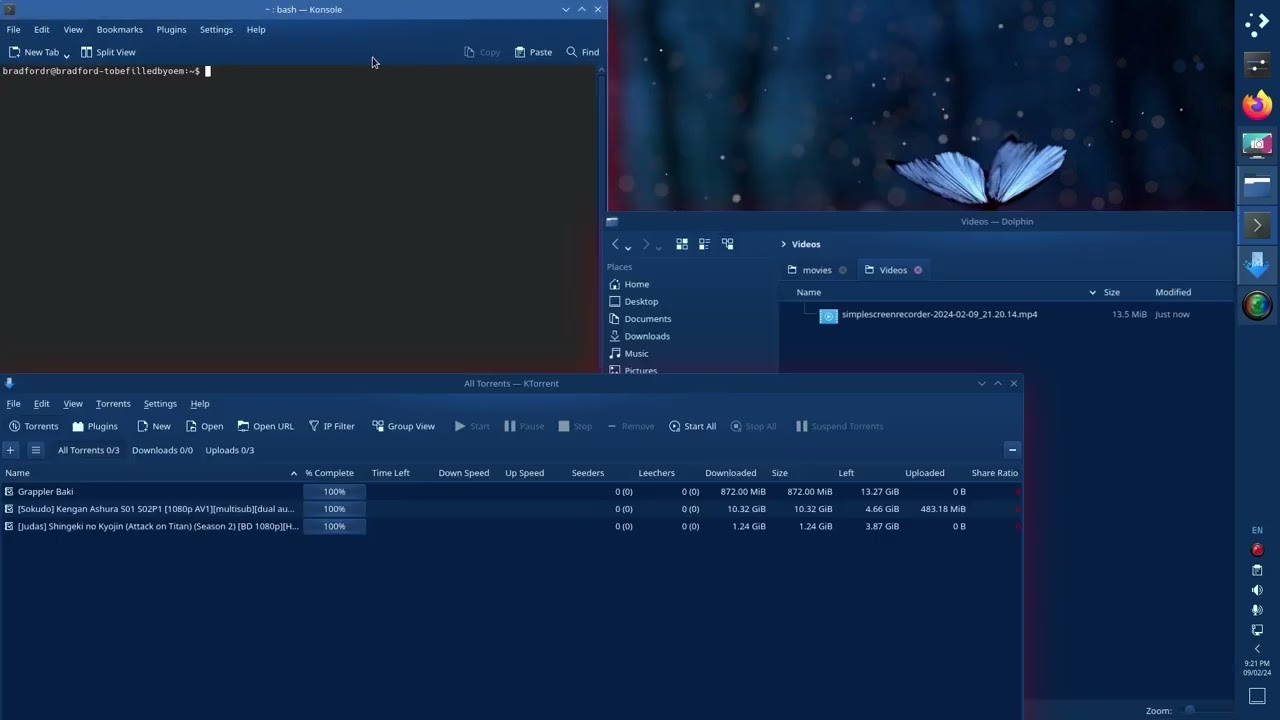Viewport: 1280px width, 720px height.
Task: Click New torrent button in KTorrent toolbar
Action: point(153,426)
